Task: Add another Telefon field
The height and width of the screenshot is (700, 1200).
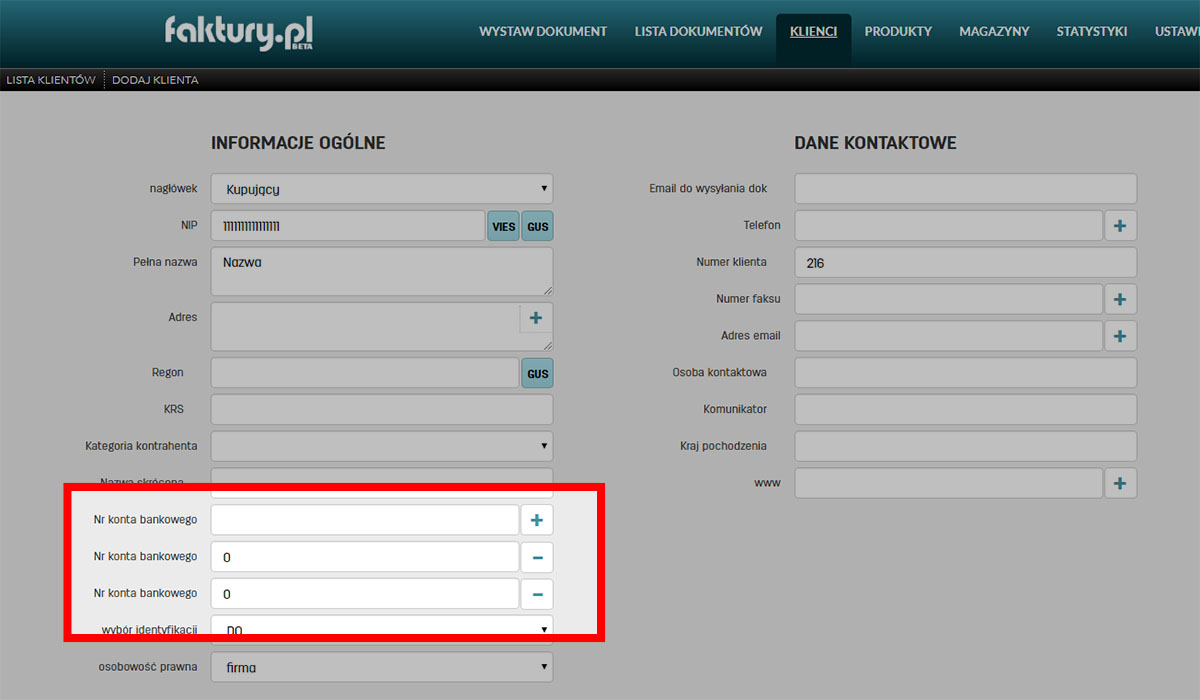Action: pos(1120,226)
